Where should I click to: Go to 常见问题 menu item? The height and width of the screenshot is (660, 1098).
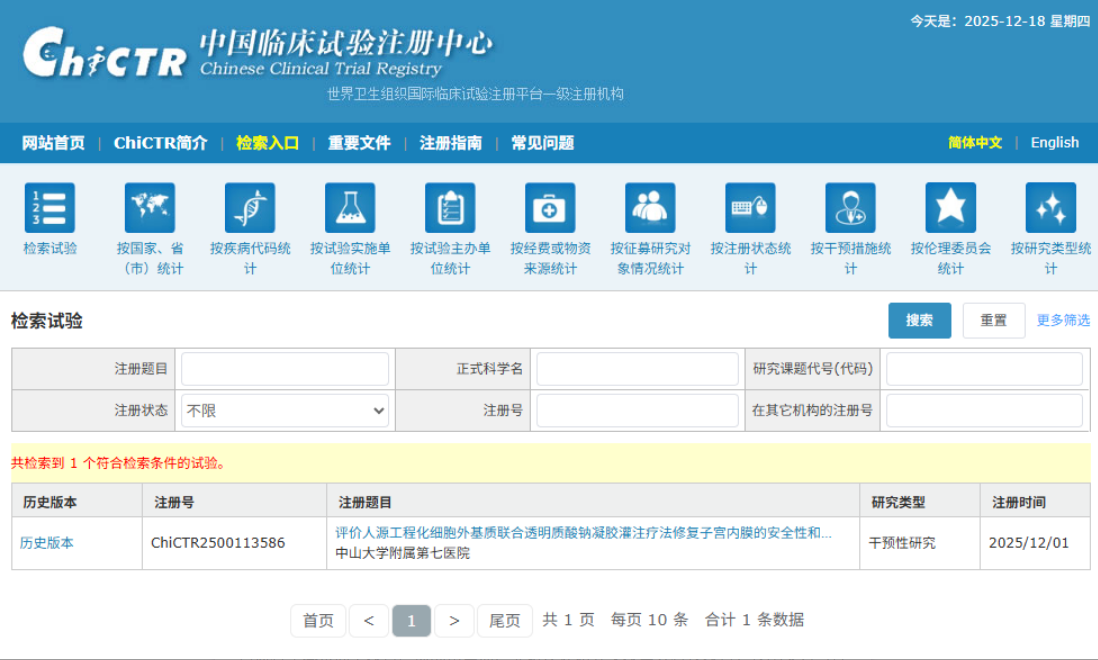[542, 143]
